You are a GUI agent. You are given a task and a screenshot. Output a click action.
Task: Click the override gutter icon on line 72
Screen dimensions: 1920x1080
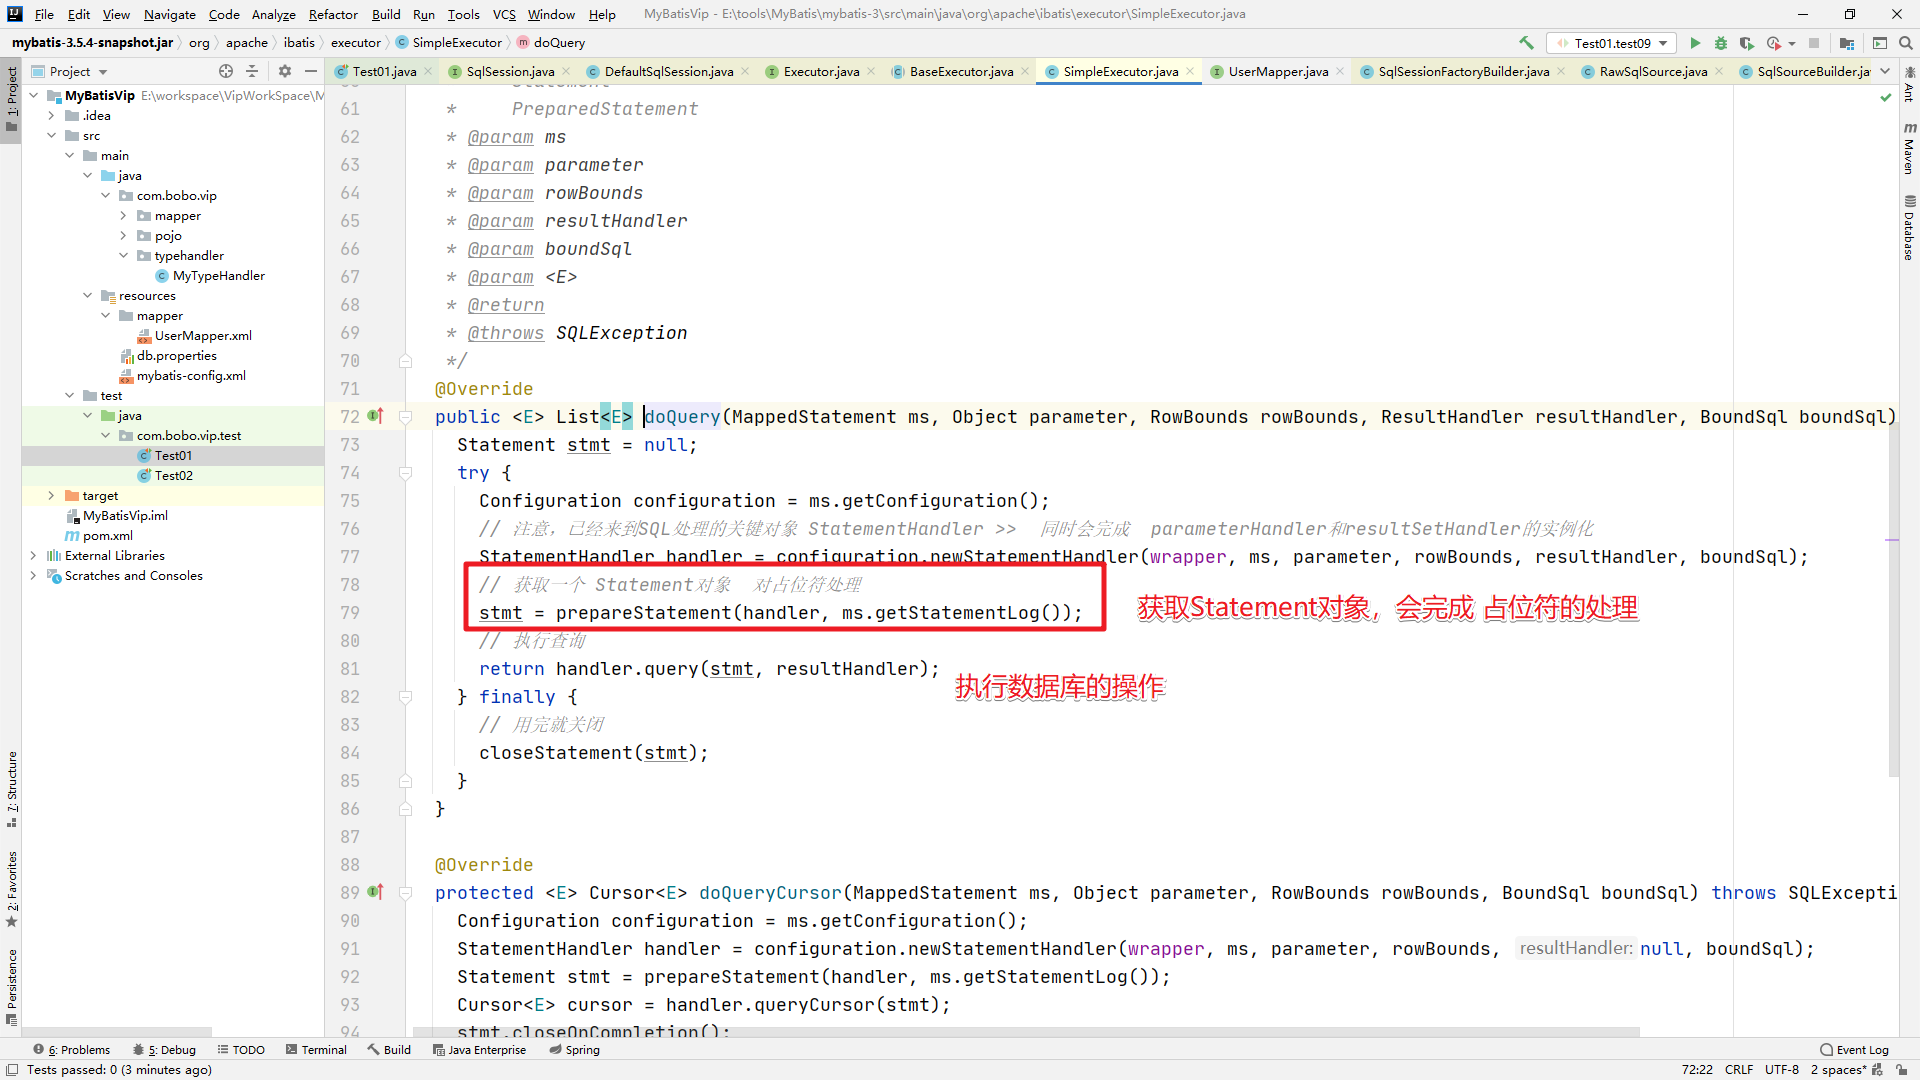pos(375,416)
